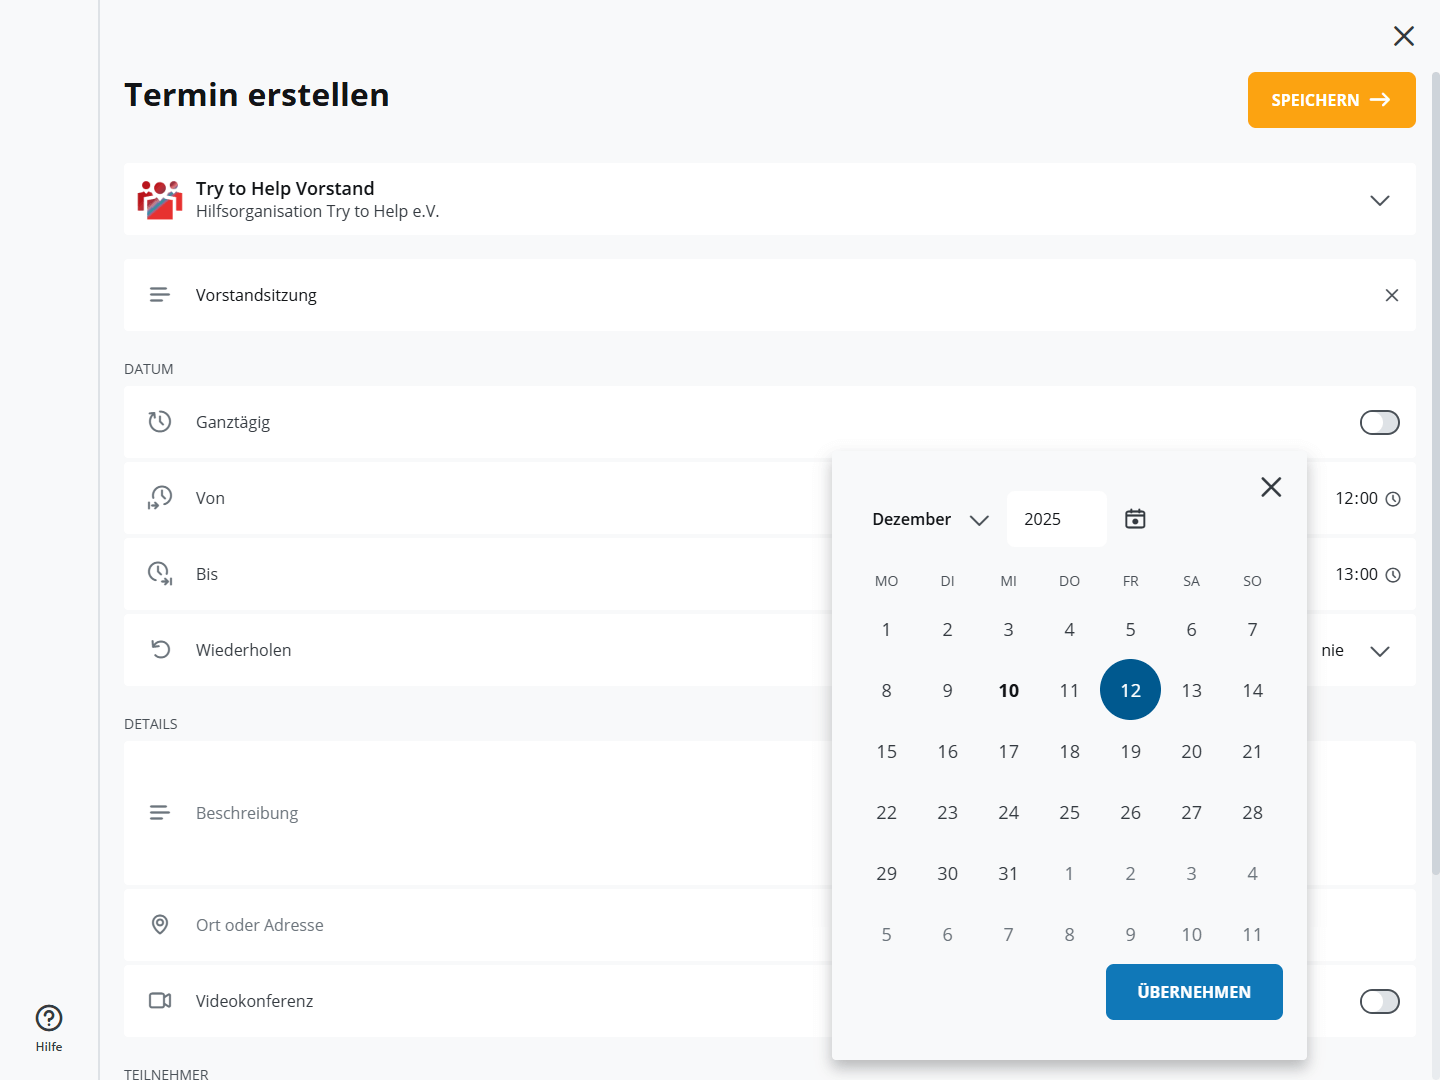Close the date picker popup

(x=1271, y=487)
